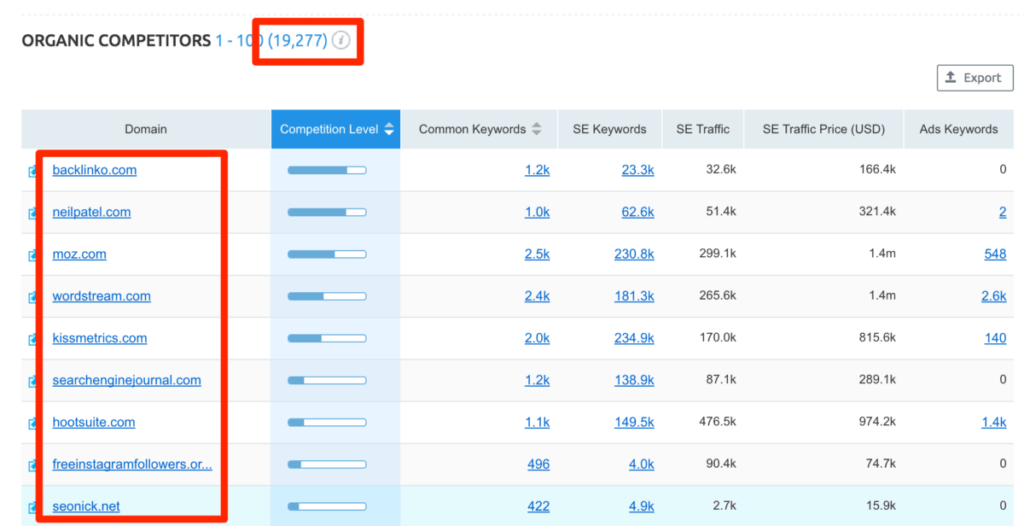Open moz.com SE keywords 230.8k

point(634,254)
